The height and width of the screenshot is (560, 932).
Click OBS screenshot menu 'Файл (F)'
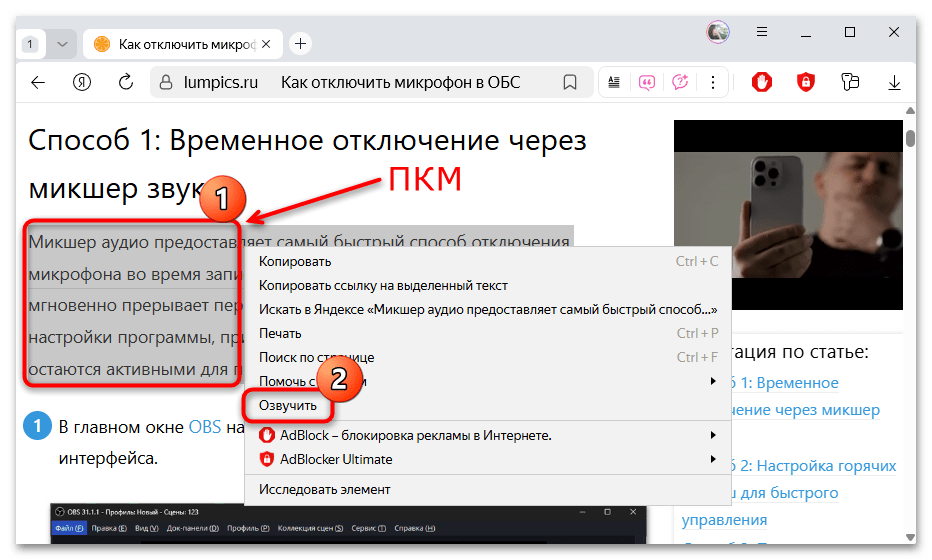click(x=69, y=528)
